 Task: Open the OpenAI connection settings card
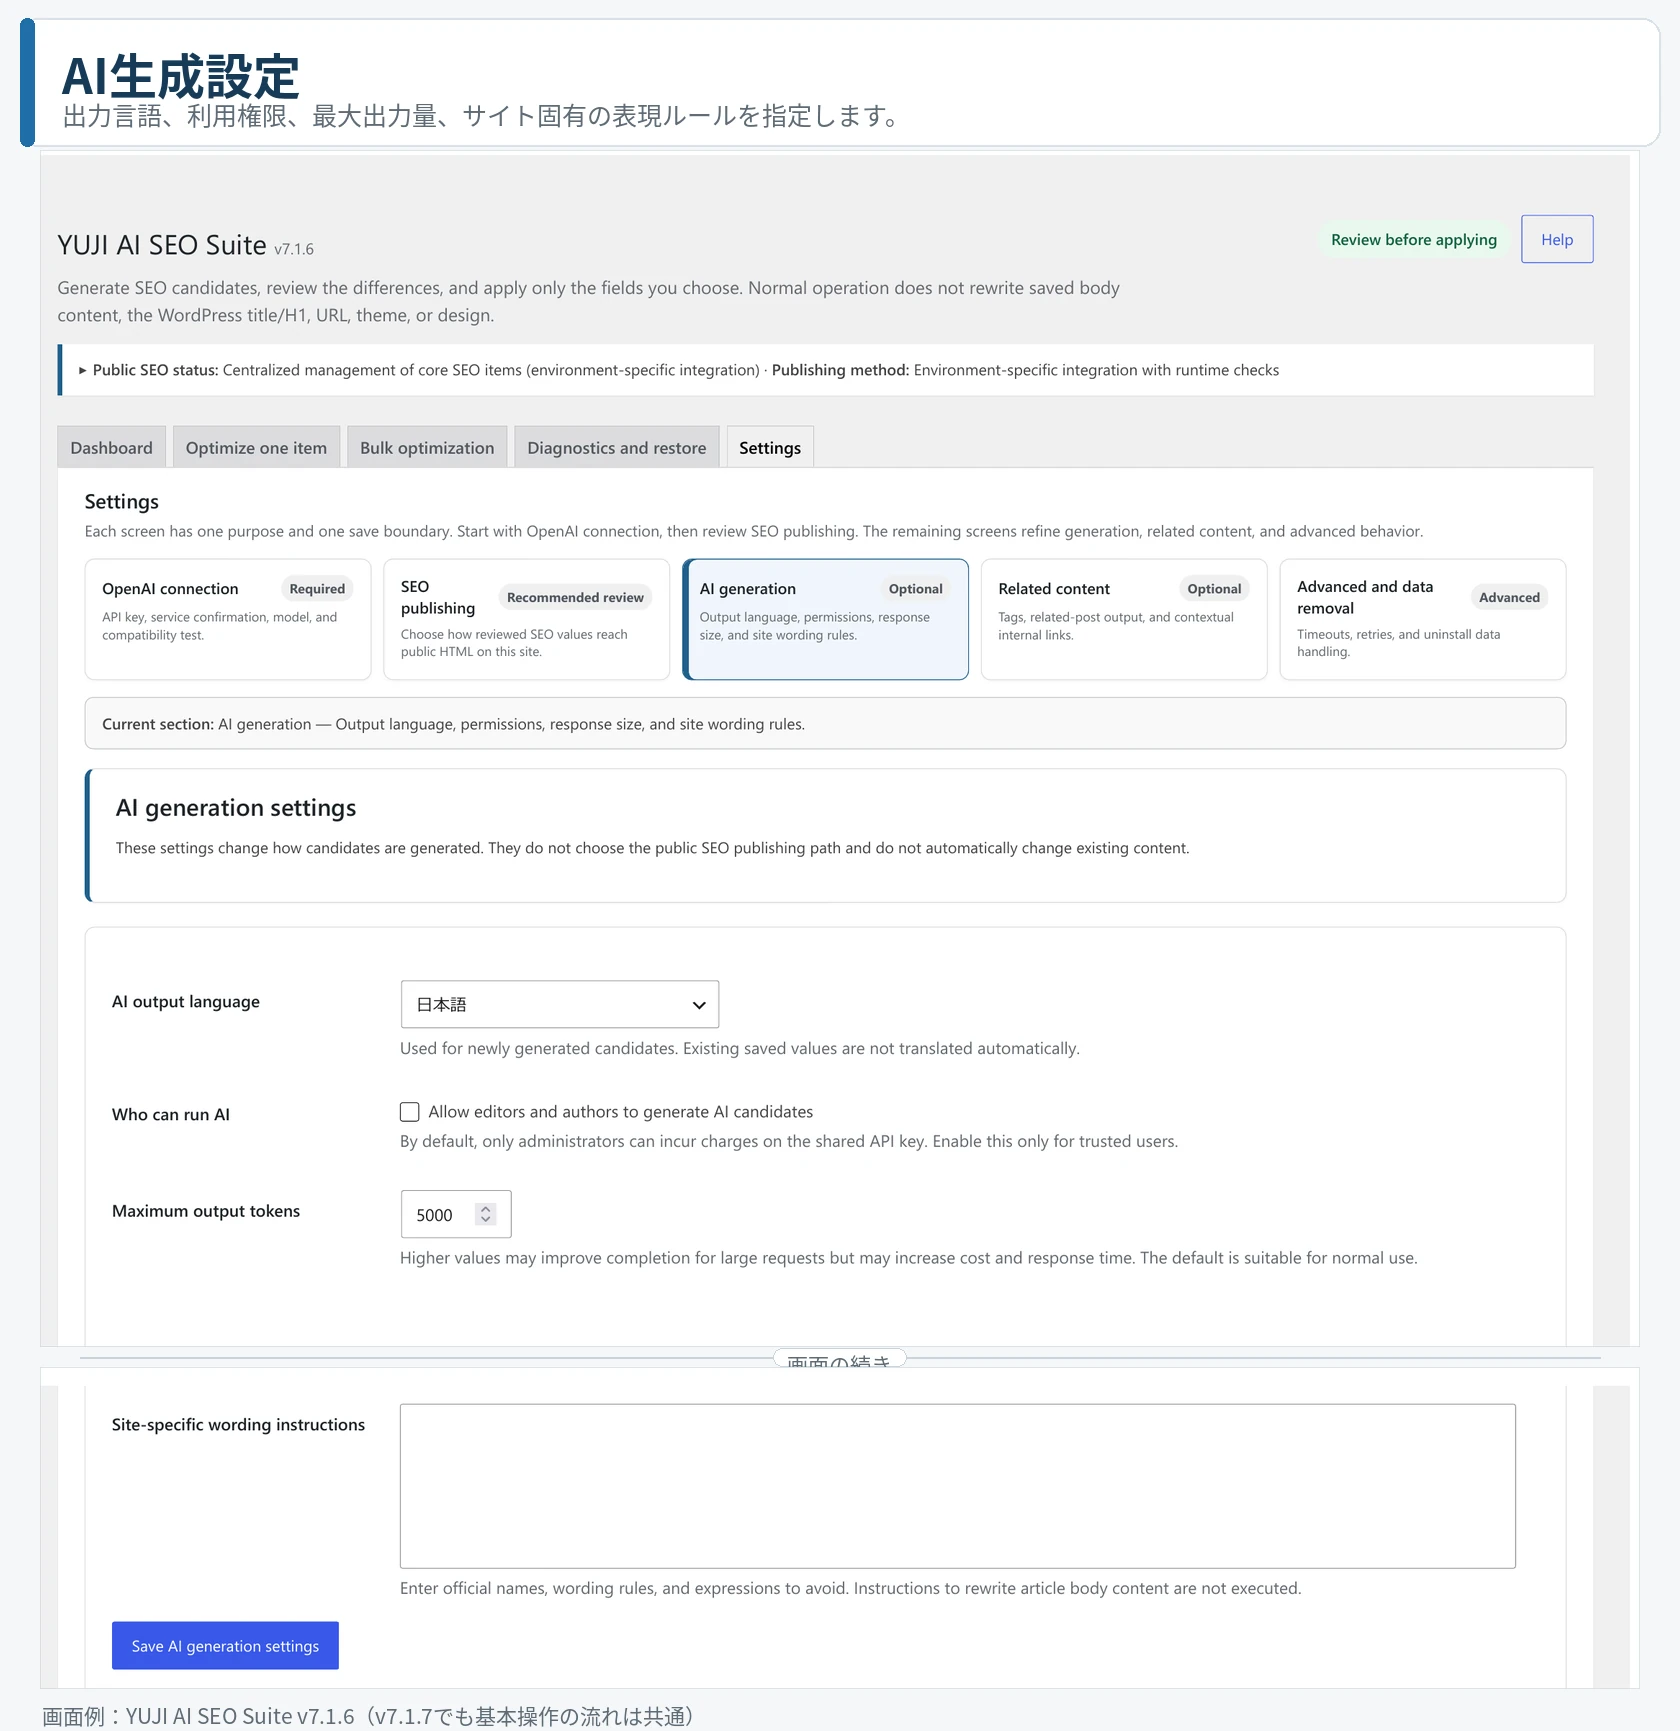pos(228,619)
